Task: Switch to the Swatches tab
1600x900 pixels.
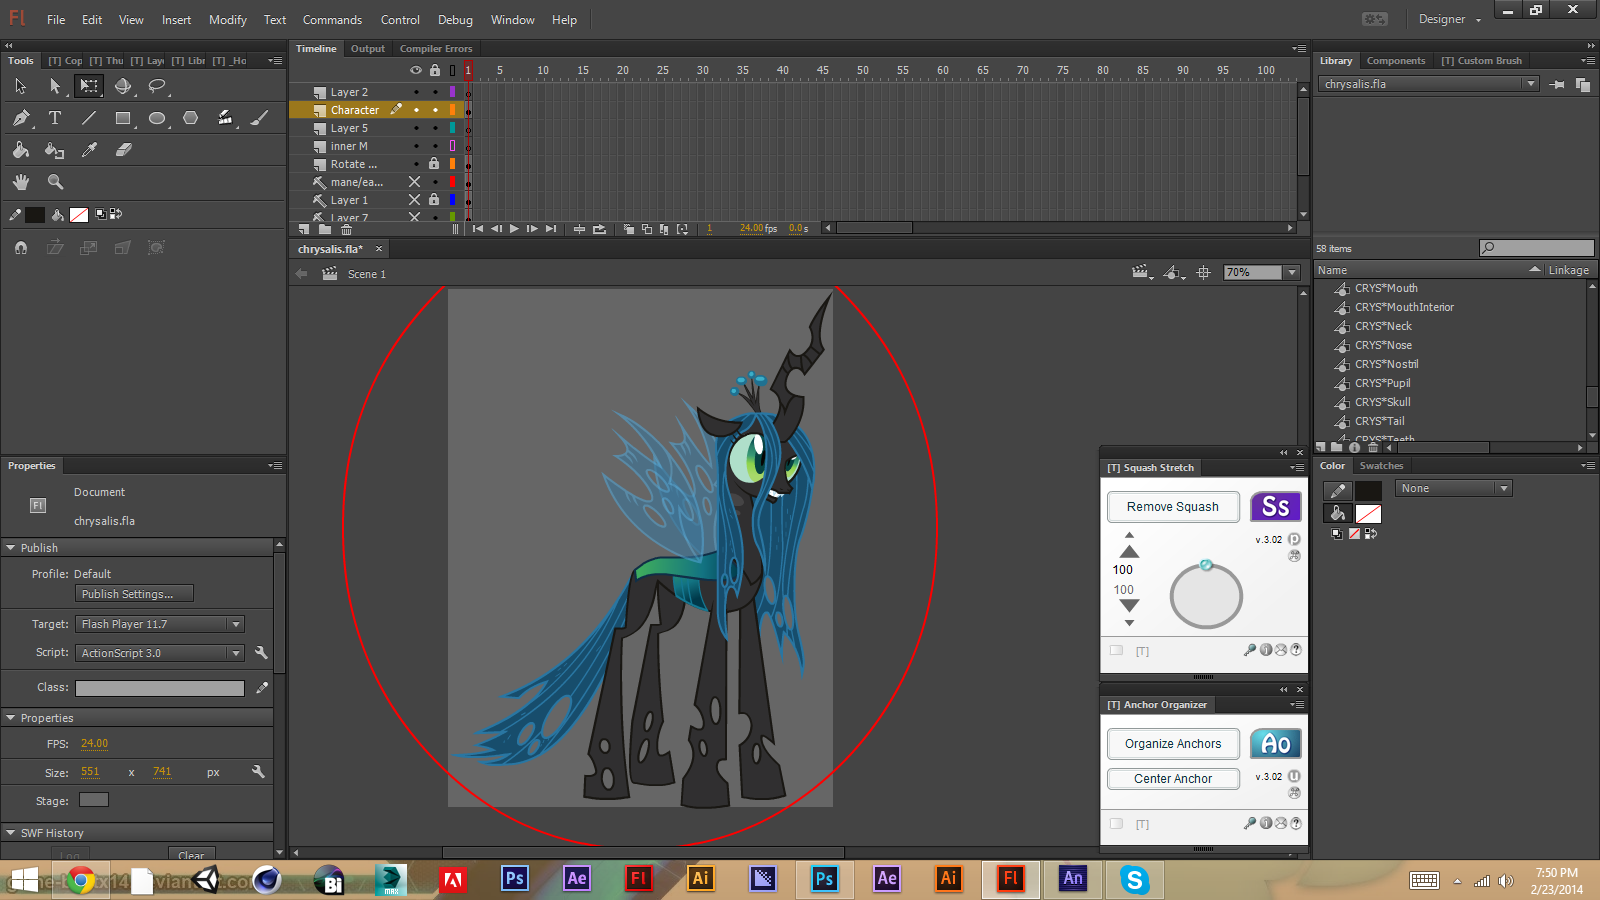Action: pos(1381,466)
